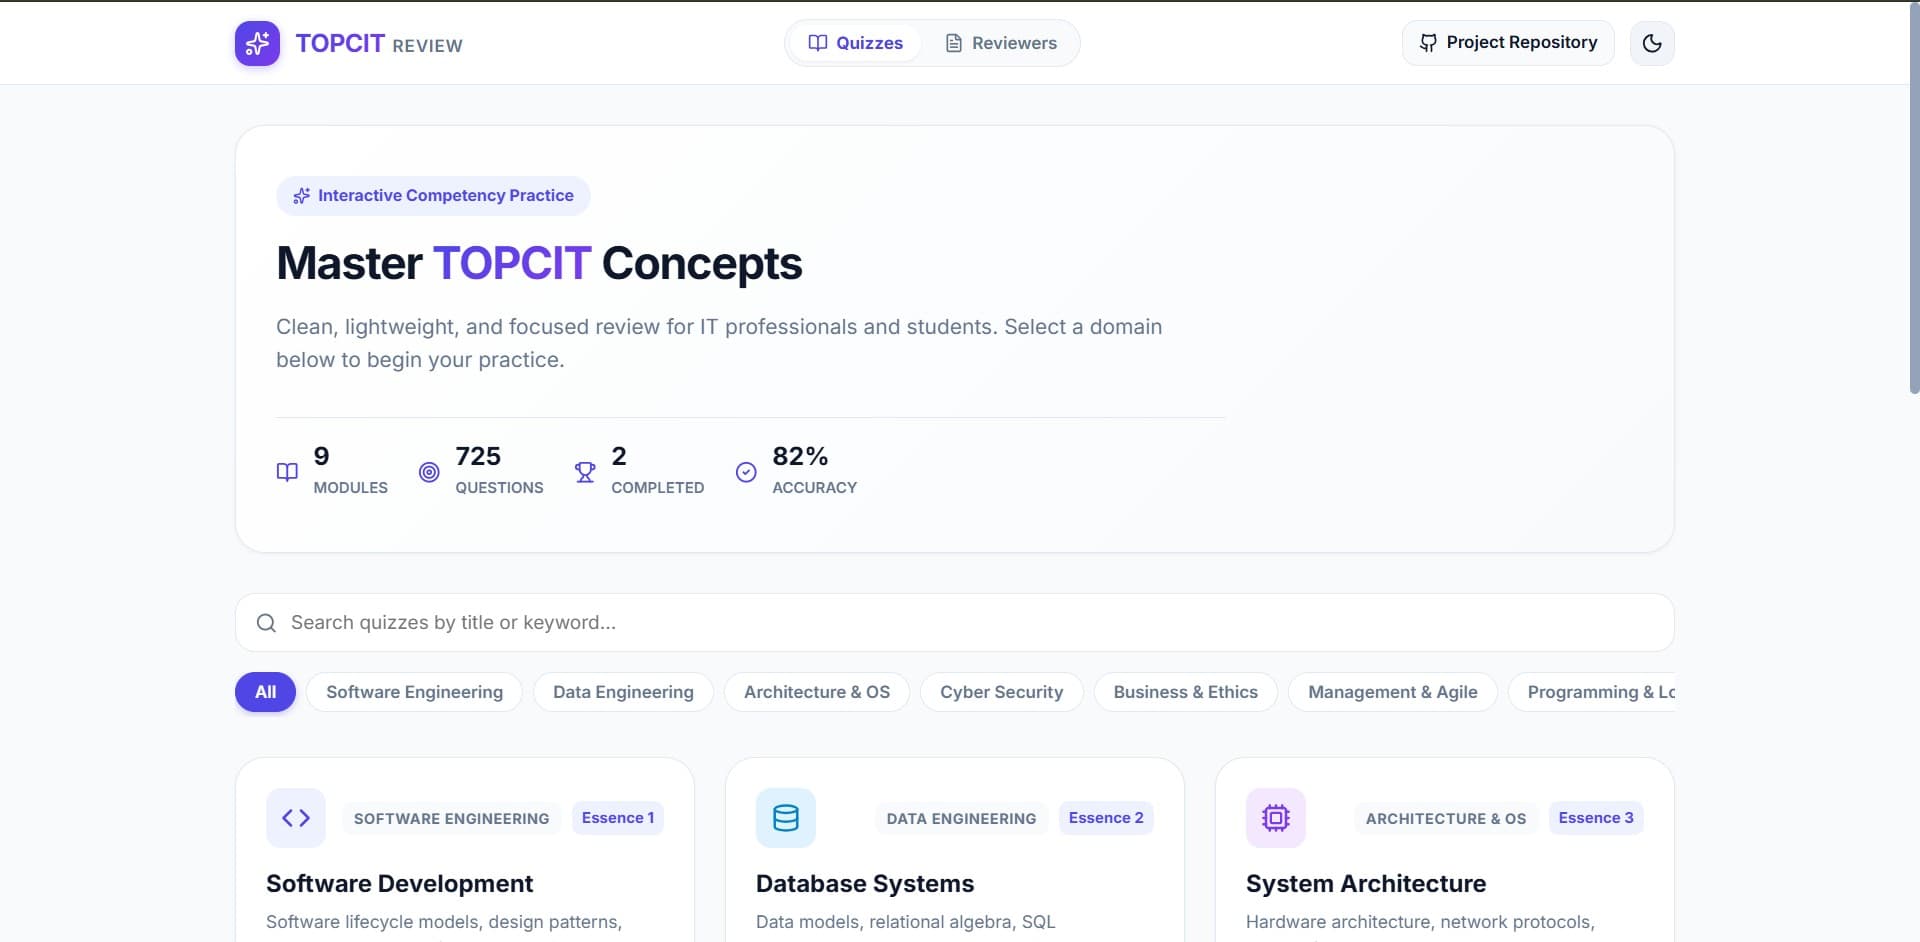Click the SOFTWARE ENGINEERING category label
This screenshot has height=942, width=1920.
point(451,819)
